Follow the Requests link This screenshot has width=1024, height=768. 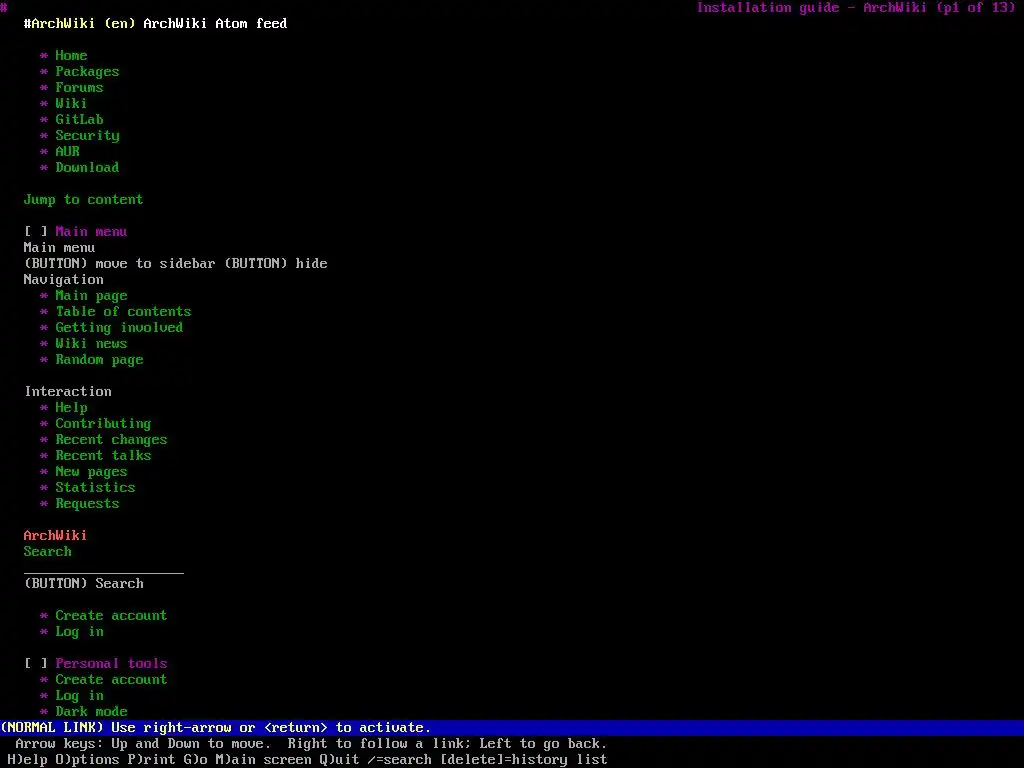(x=88, y=504)
